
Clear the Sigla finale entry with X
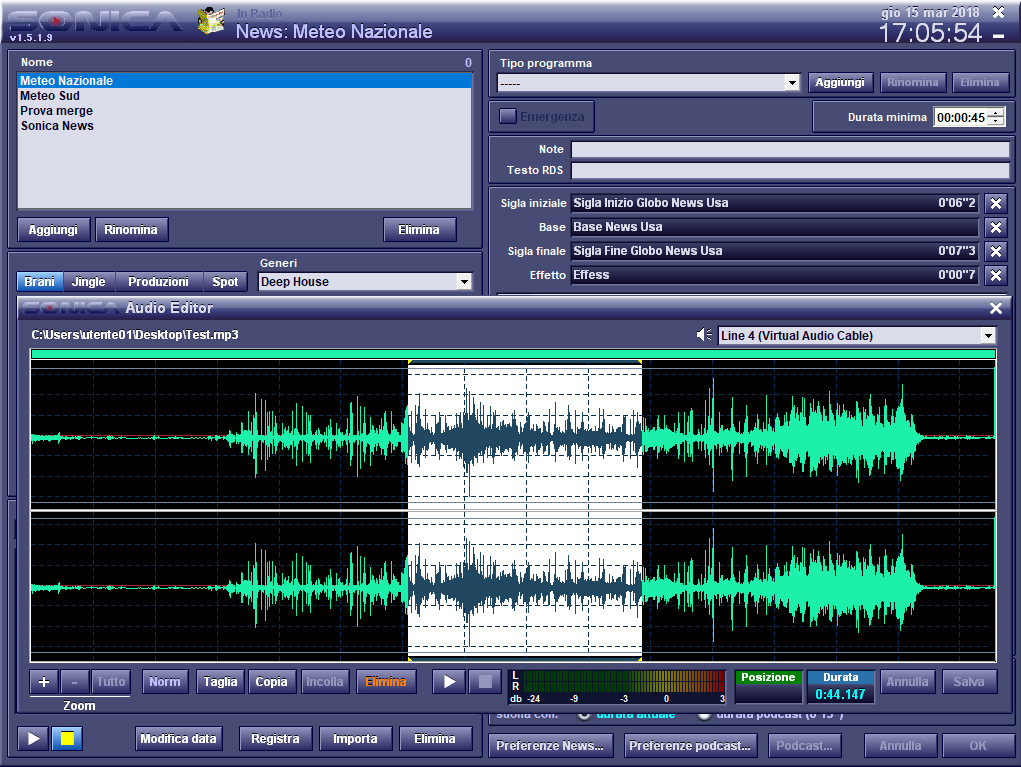tap(996, 251)
